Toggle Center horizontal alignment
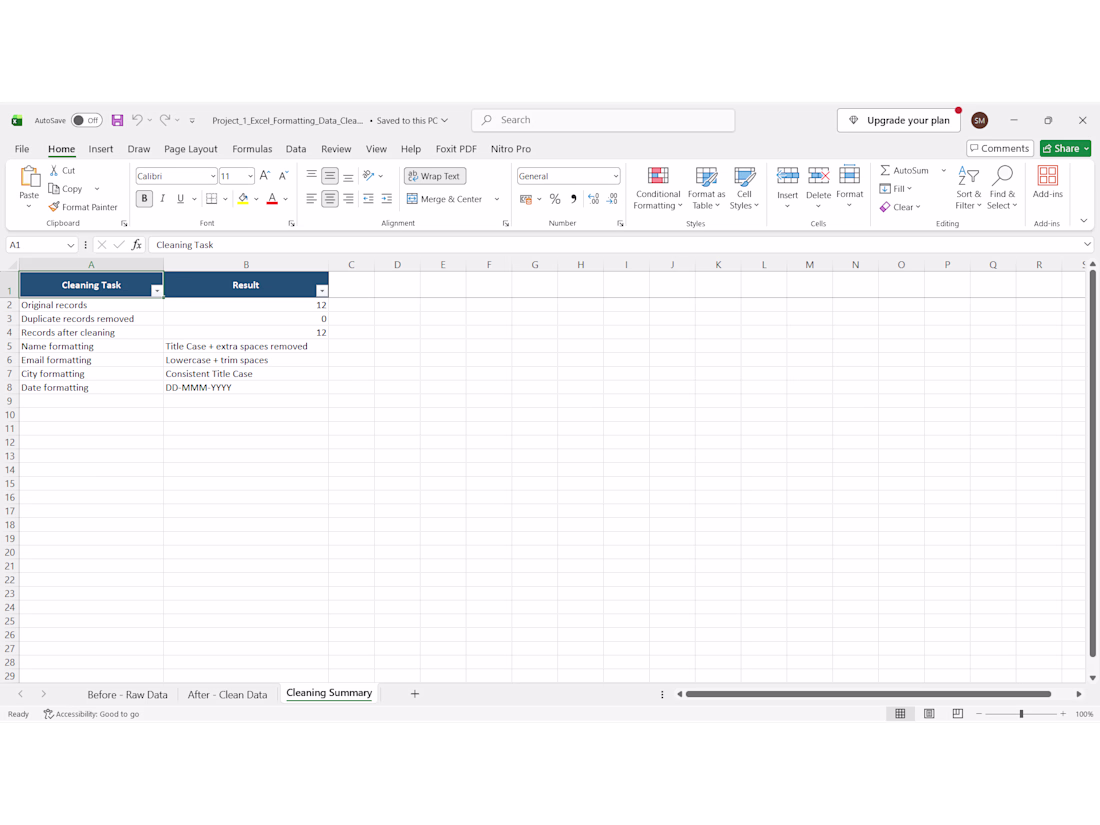Viewport: 1100px width, 825px height. [x=330, y=199]
